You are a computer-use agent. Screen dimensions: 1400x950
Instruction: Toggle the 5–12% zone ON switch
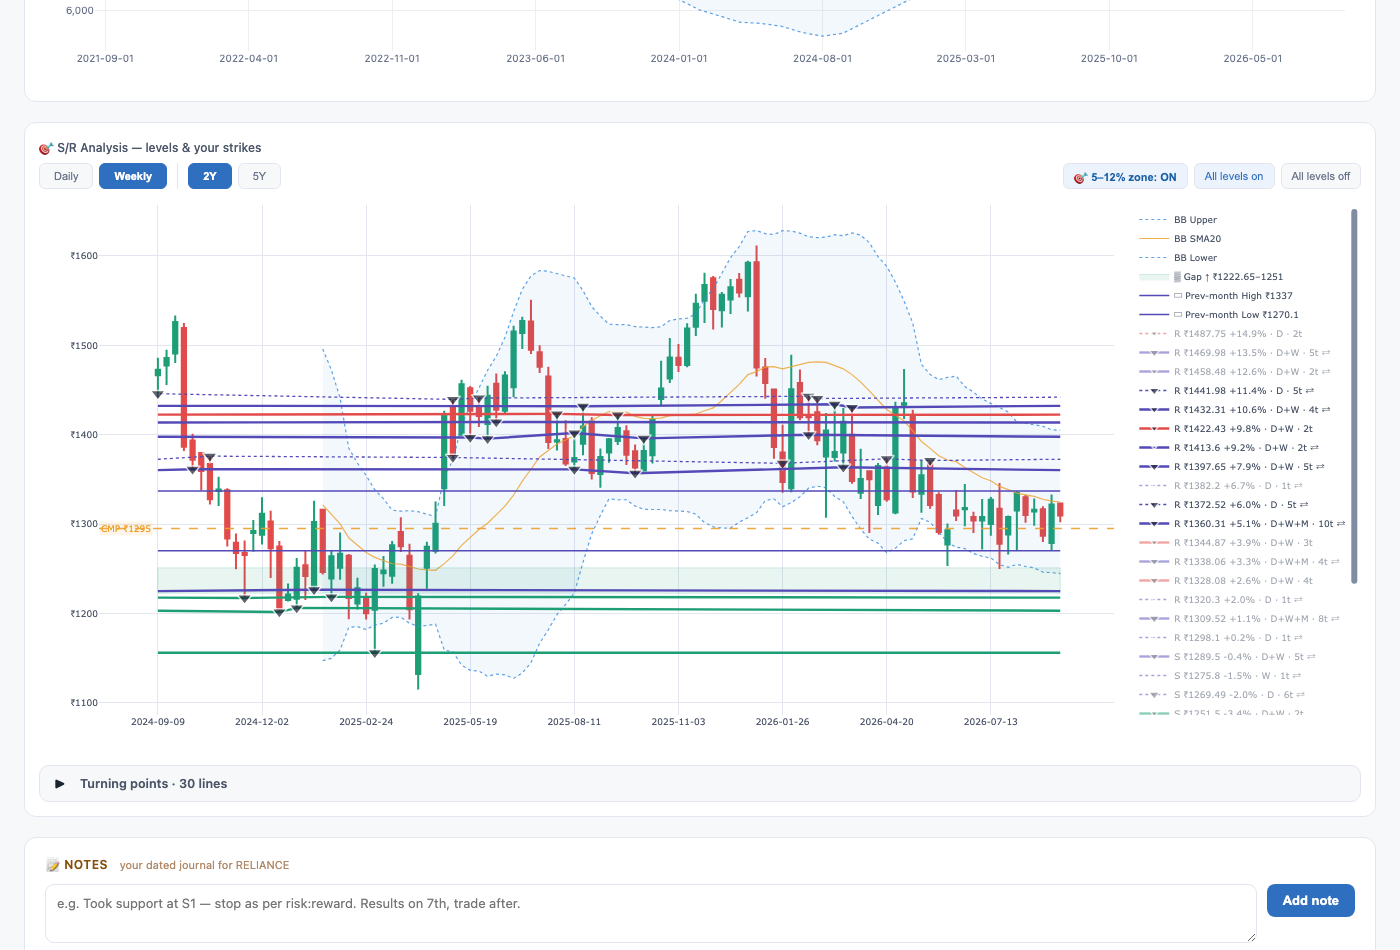pos(1125,176)
